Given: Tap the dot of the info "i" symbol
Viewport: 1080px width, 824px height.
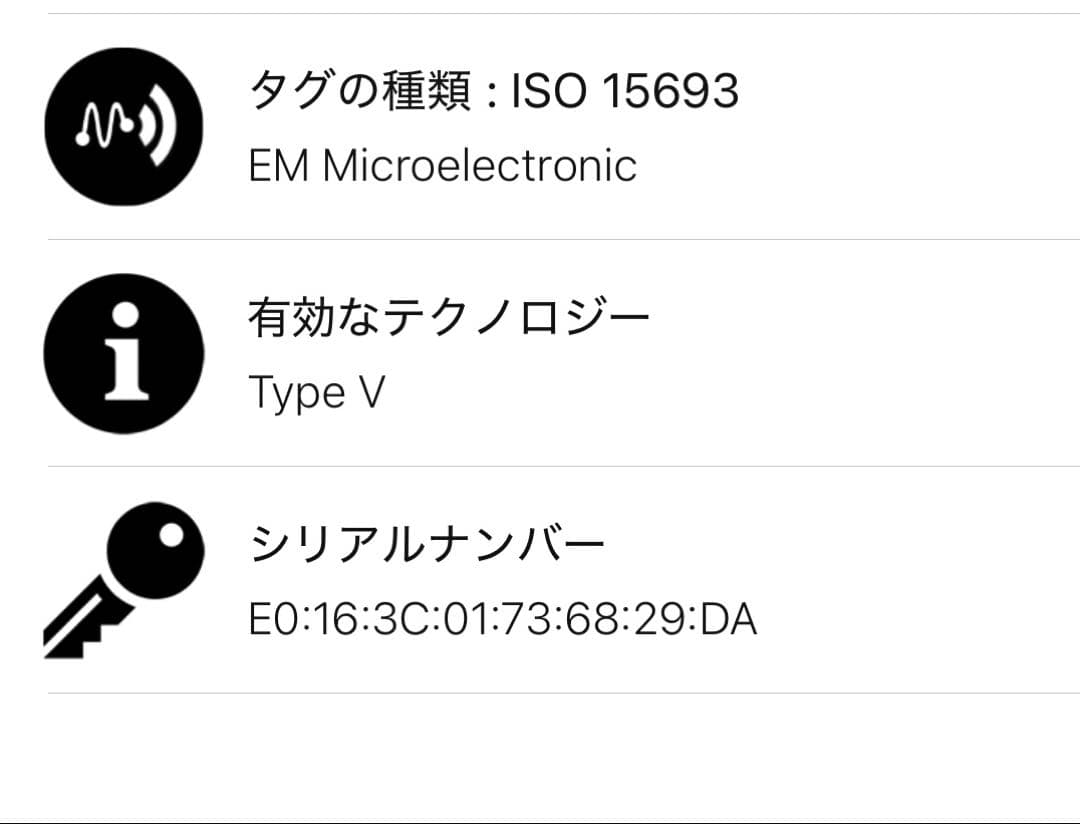Looking at the screenshot, I should 125,315.
